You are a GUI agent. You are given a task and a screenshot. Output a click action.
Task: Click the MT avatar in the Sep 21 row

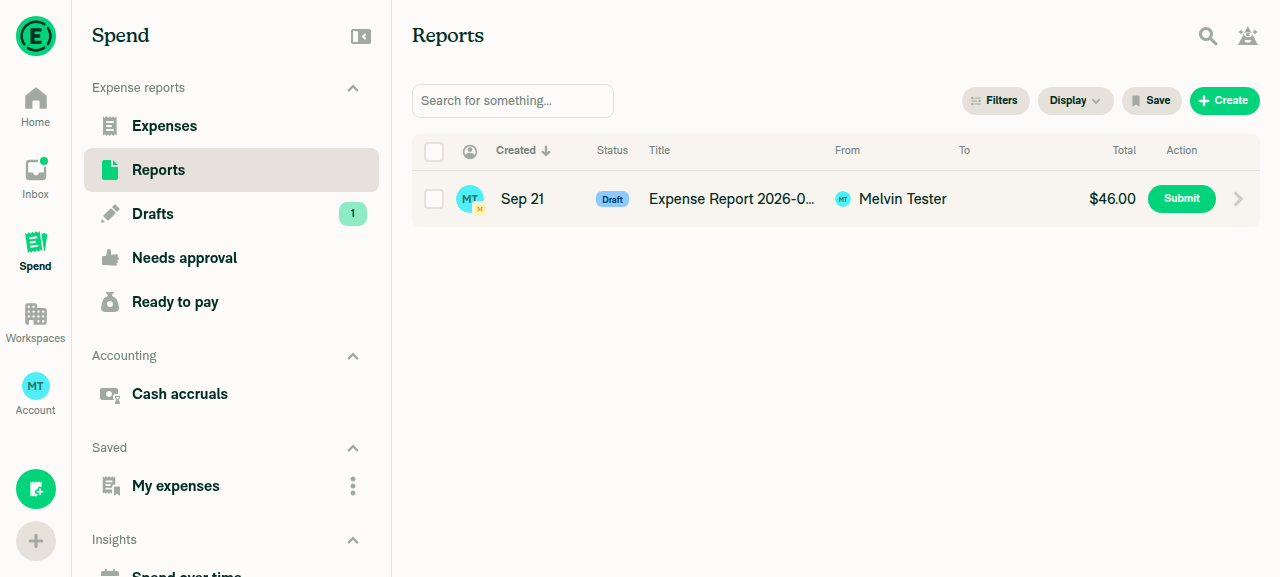[x=470, y=199]
